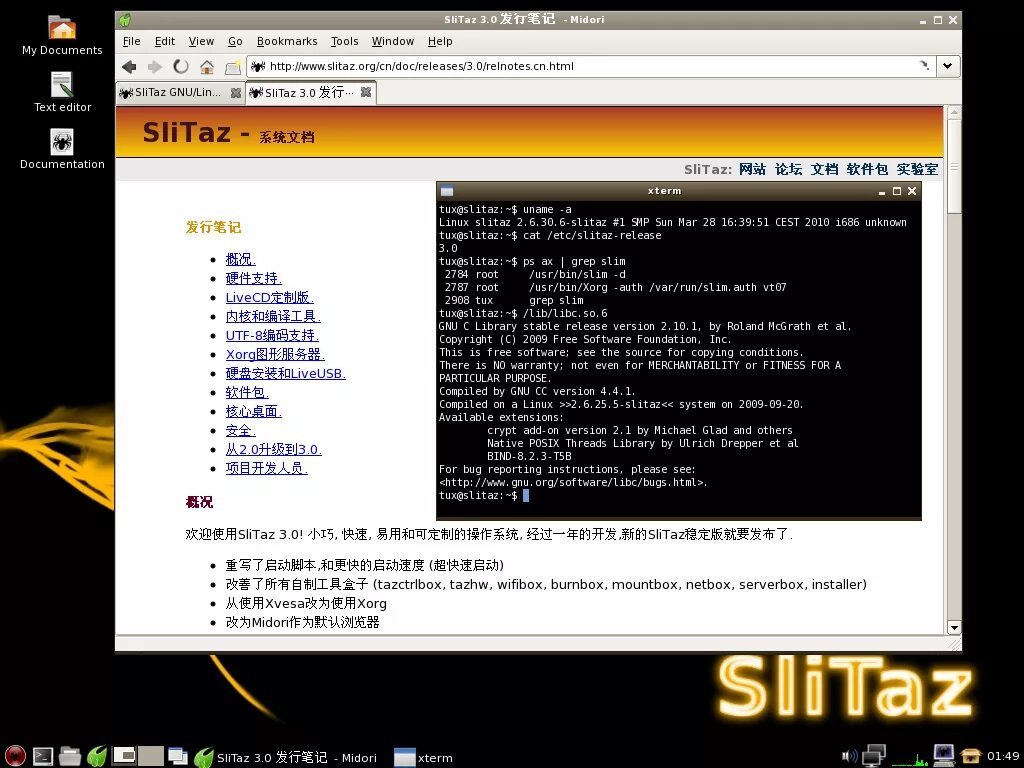Follow the 从2.0升级到3.0 link
Viewport: 1024px width, 768px height.
[x=274, y=449]
